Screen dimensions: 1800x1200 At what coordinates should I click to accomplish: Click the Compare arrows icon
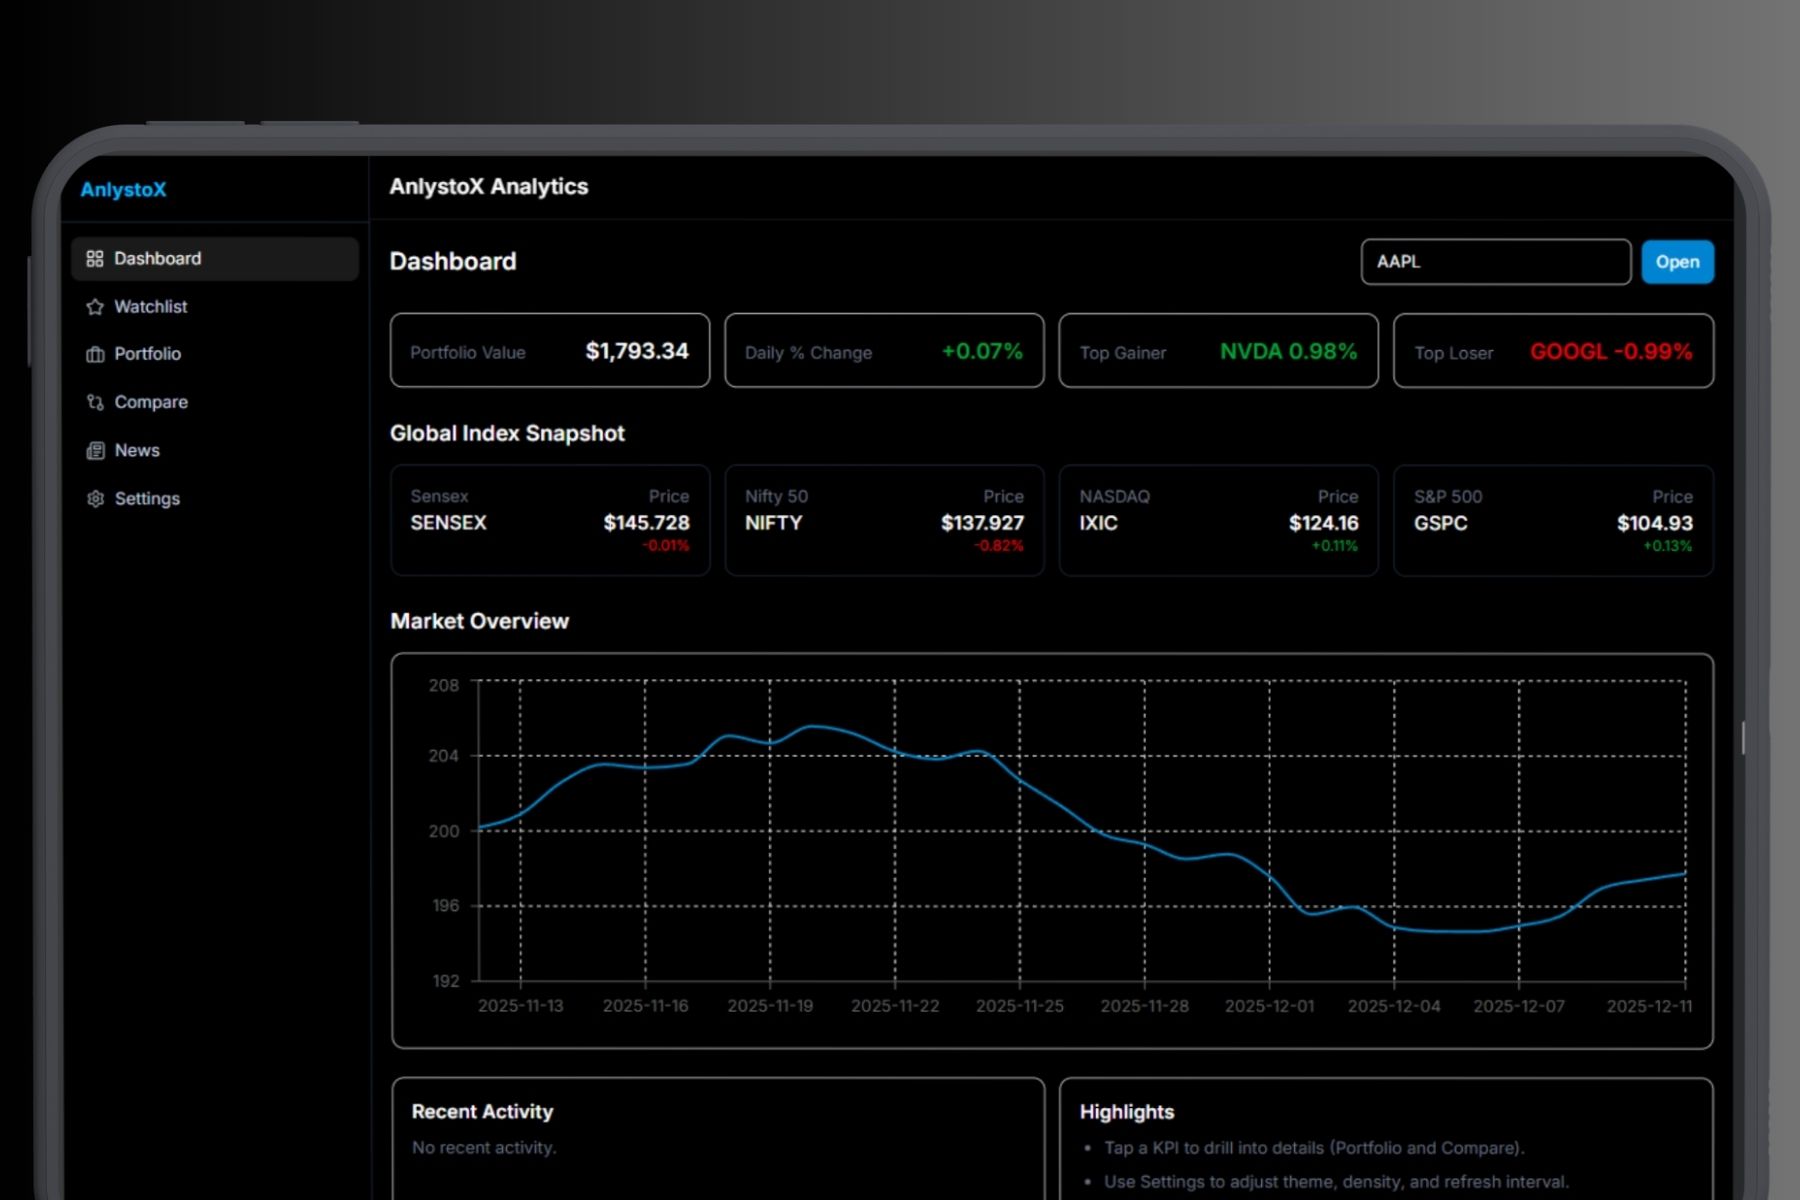95,402
